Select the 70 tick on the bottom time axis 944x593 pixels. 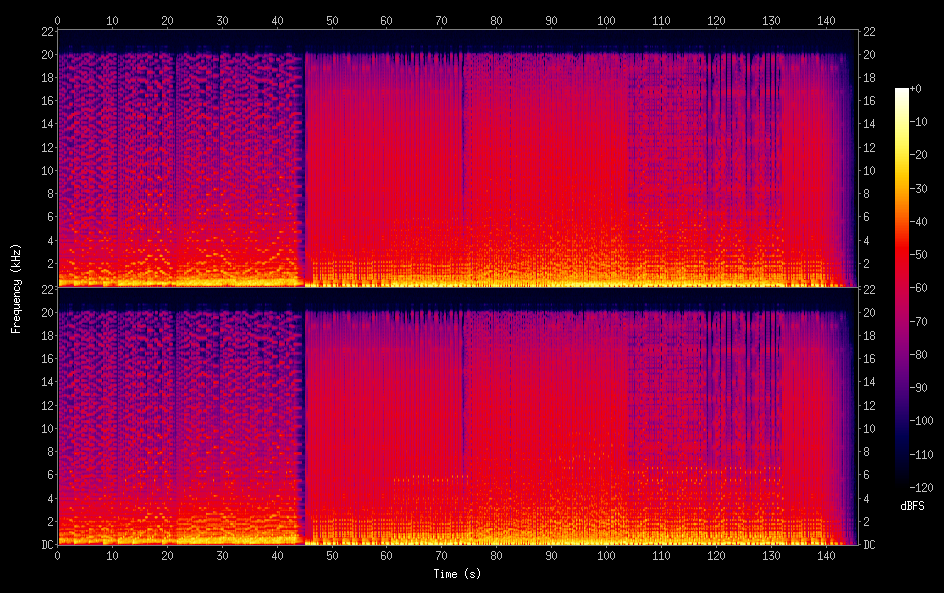441,555
